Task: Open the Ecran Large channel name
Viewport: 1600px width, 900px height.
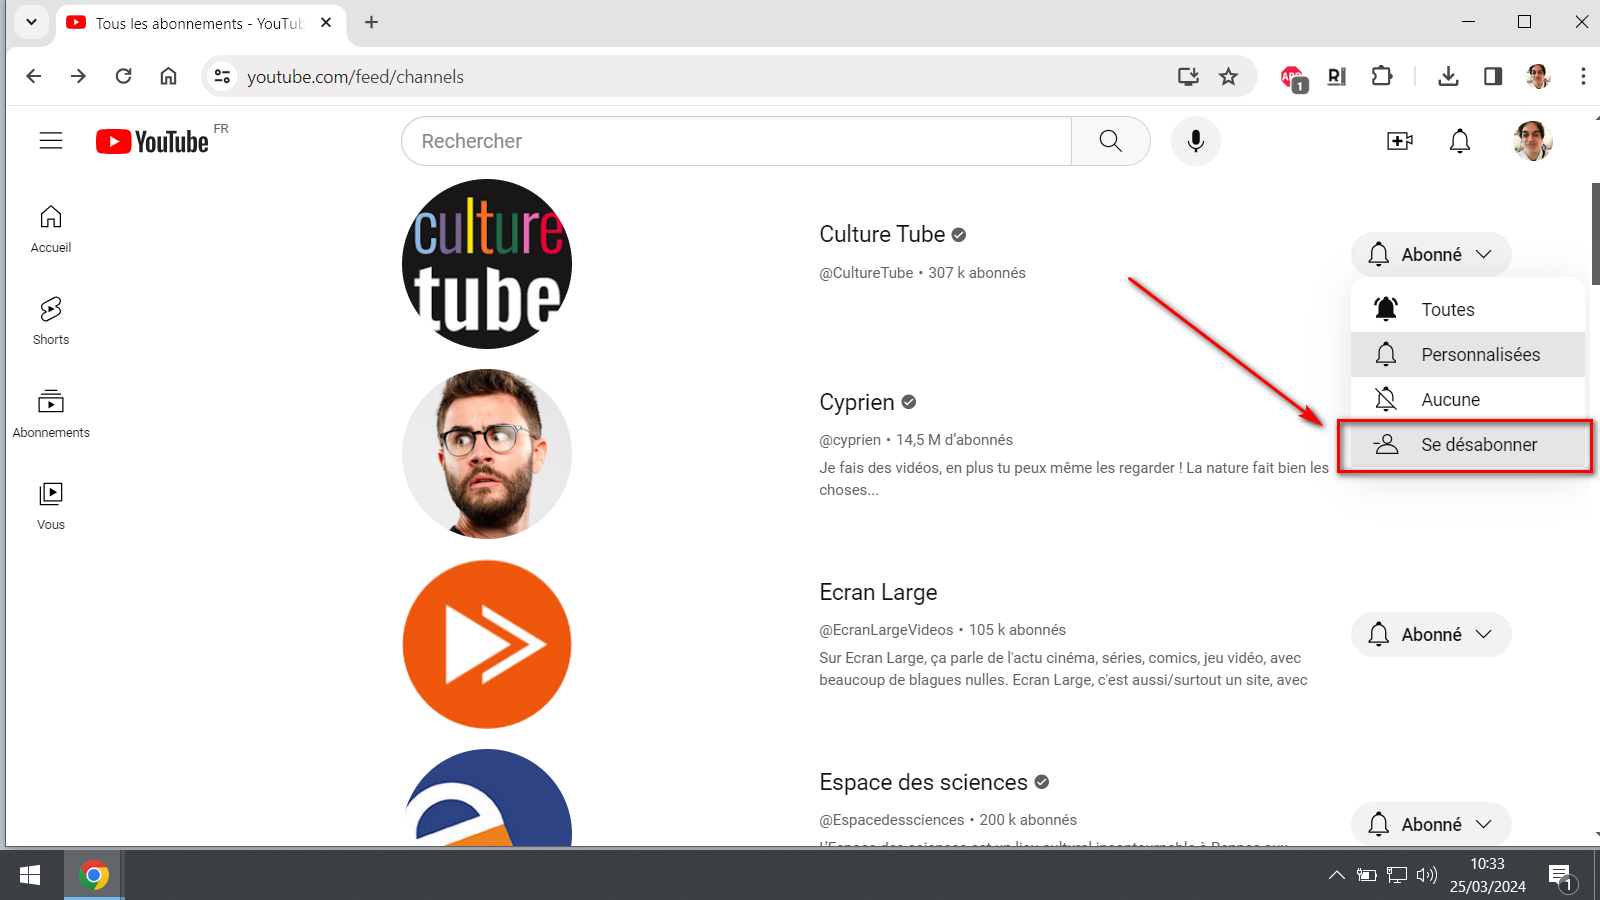Action: tap(878, 592)
